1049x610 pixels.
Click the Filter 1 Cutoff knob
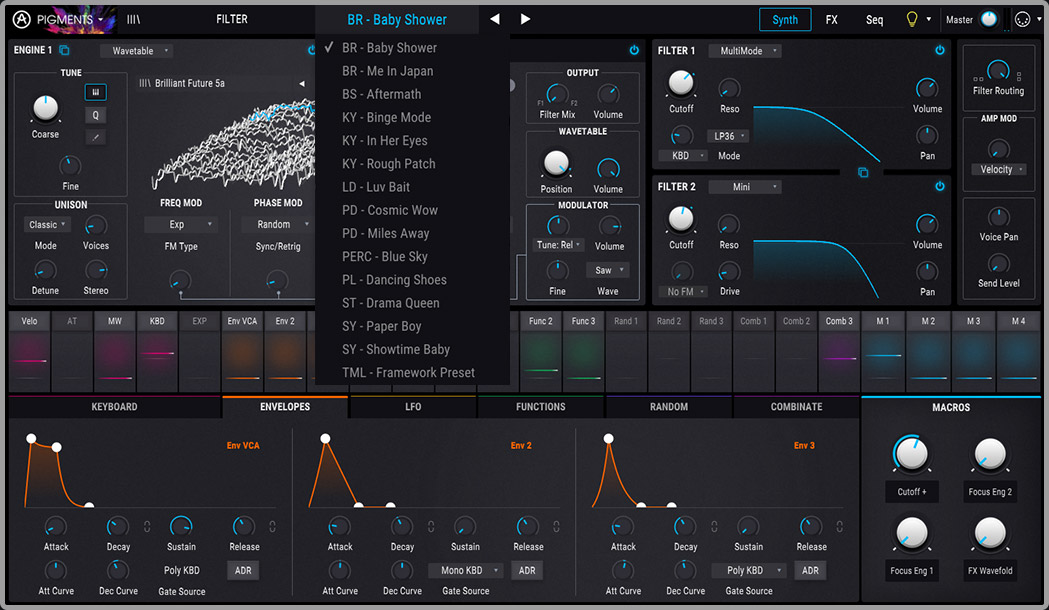point(681,83)
